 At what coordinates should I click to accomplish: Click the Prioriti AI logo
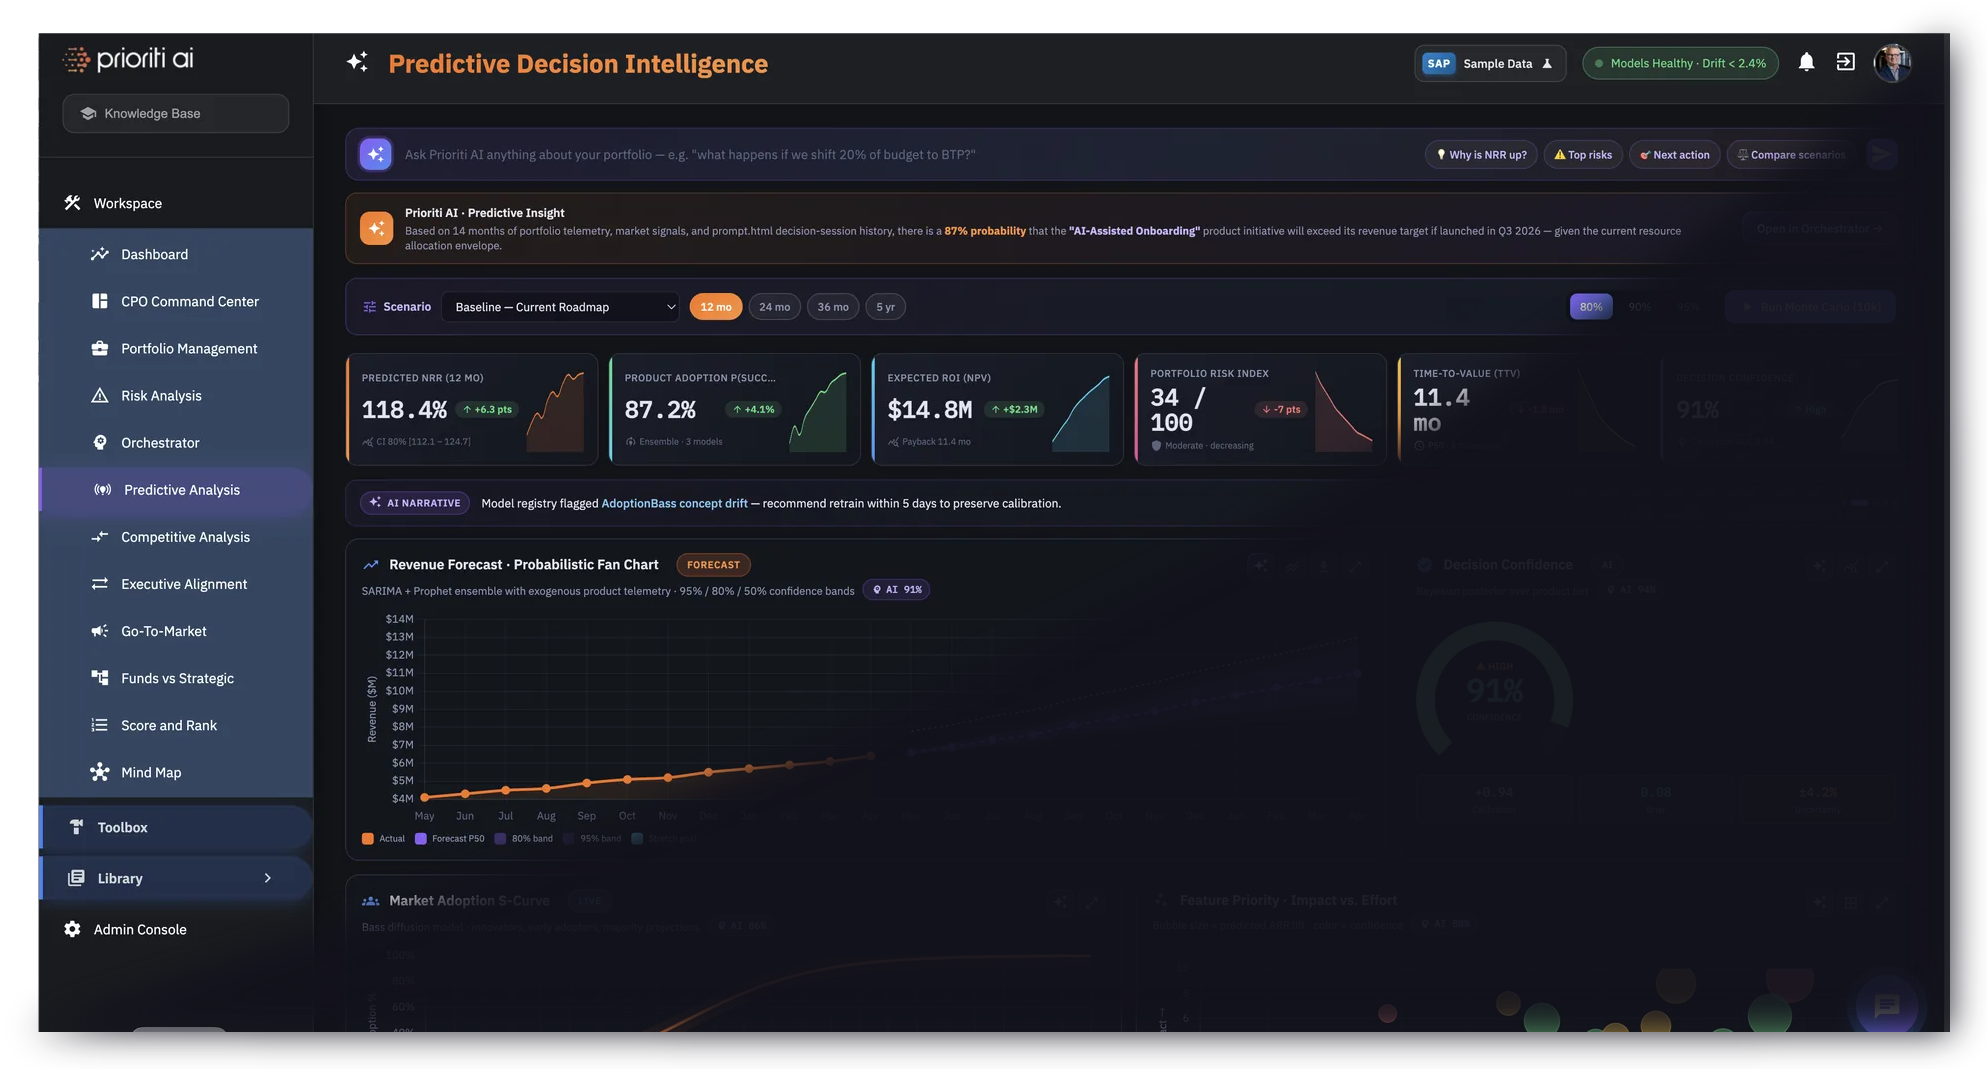point(128,59)
